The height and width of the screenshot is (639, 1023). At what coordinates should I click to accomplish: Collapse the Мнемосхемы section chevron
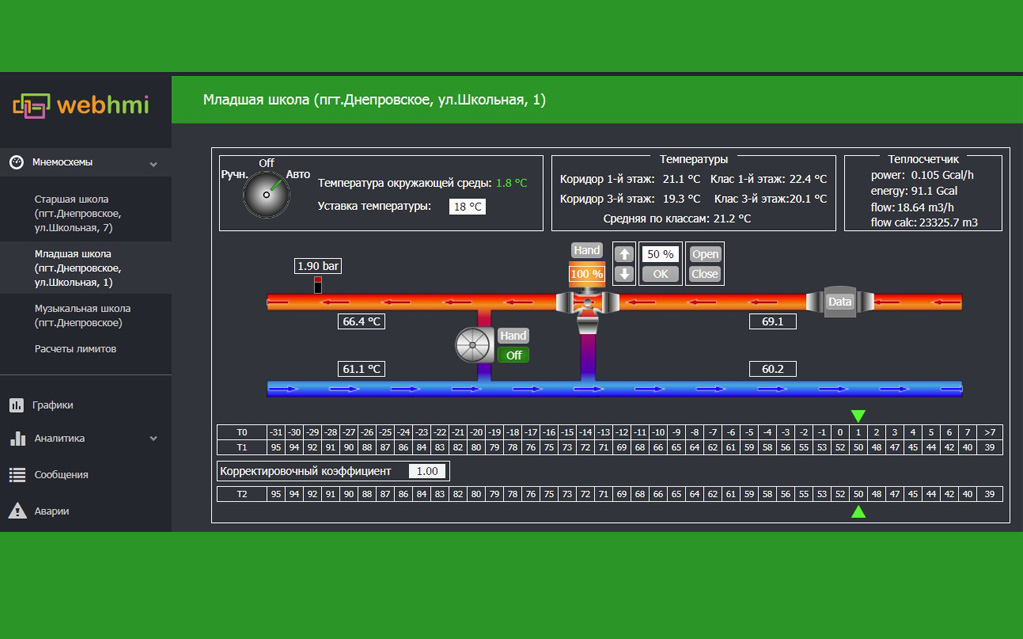(x=153, y=163)
